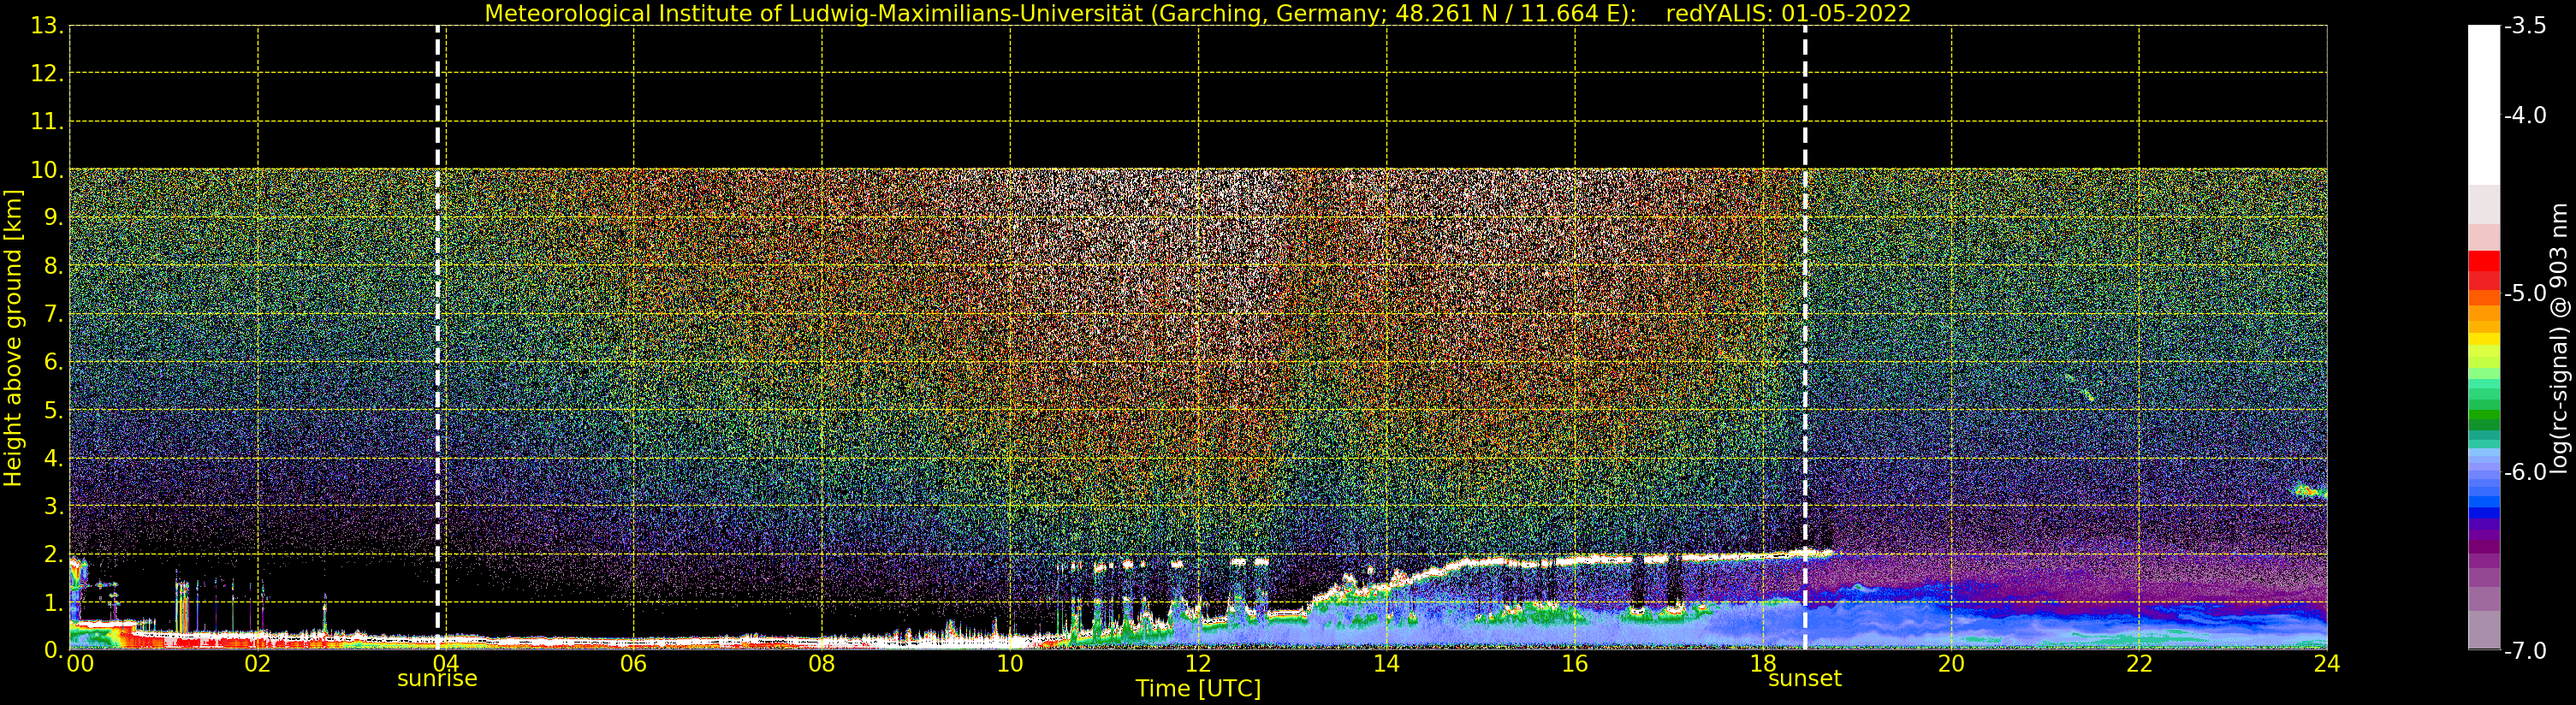Click the 'sunrise' label below time axis
Viewport: 2576px width, 705px height.
coord(437,679)
